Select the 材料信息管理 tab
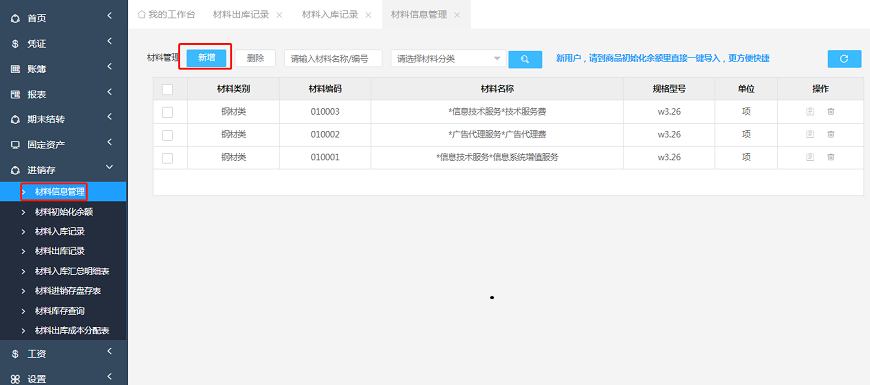870x385 pixels. pyautogui.click(x=418, y=14)
